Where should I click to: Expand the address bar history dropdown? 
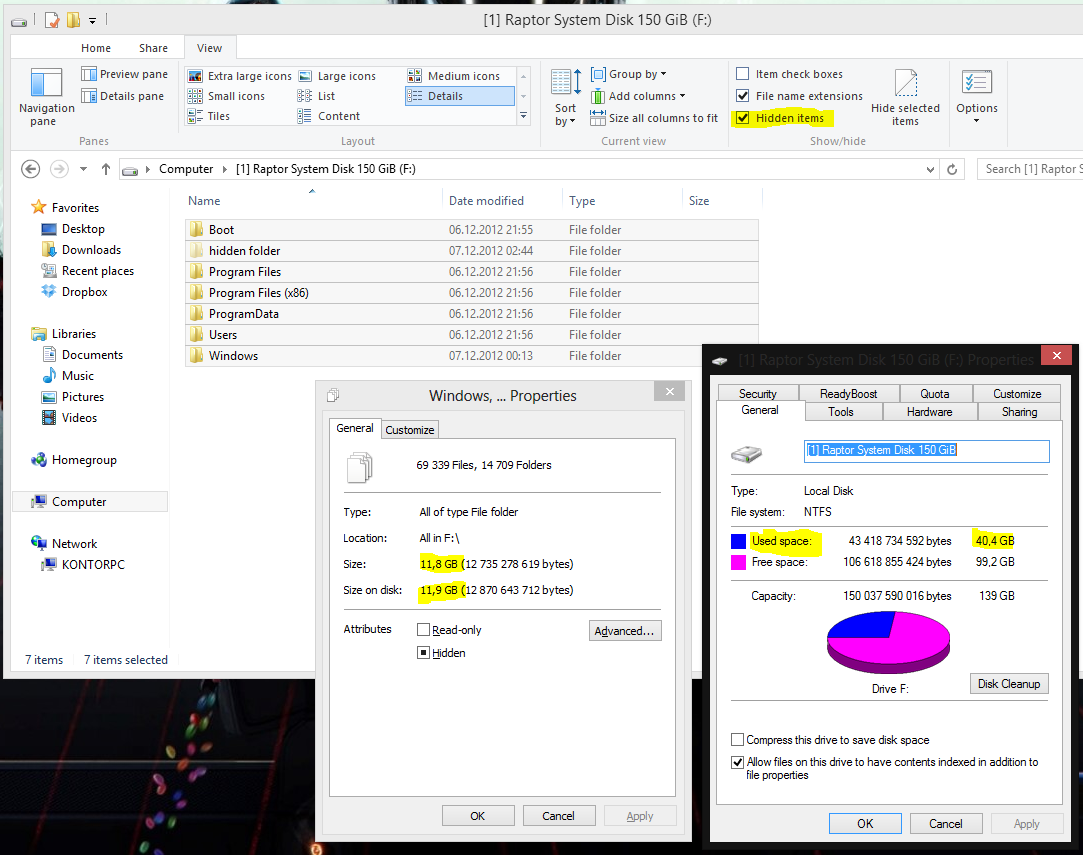pos(930,169)
